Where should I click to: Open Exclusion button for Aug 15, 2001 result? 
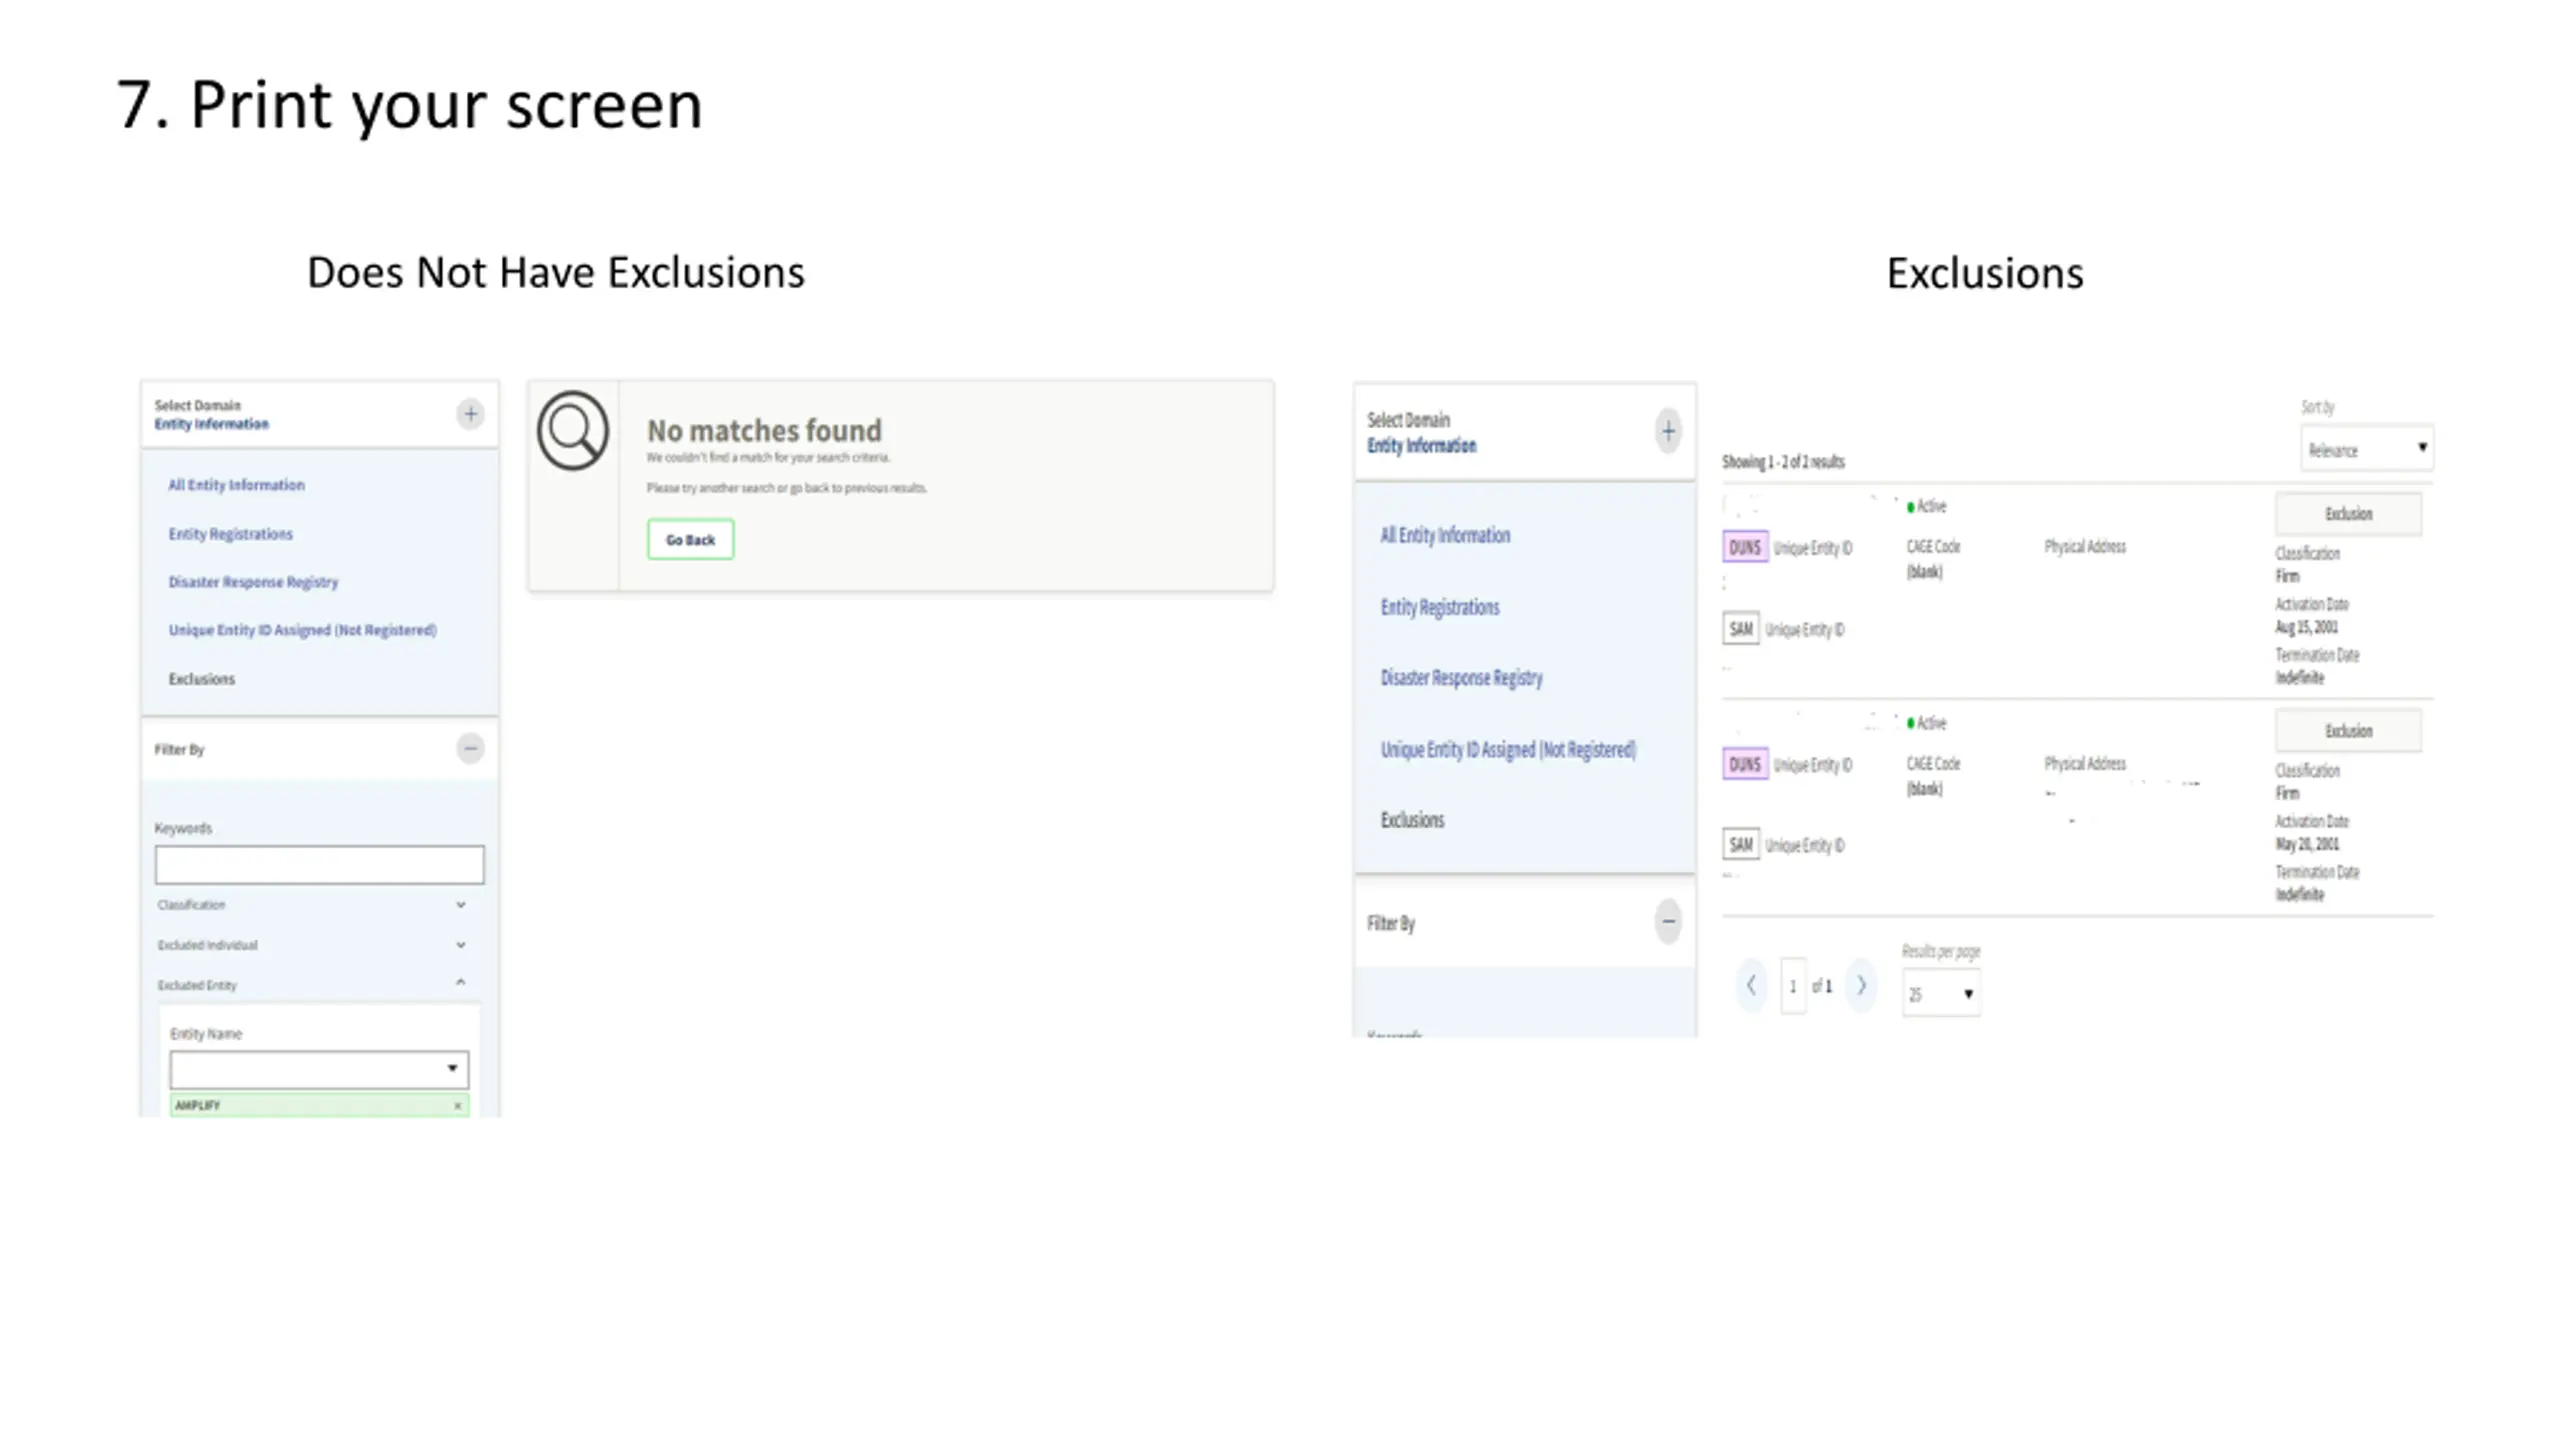[x=2349, y=514]
